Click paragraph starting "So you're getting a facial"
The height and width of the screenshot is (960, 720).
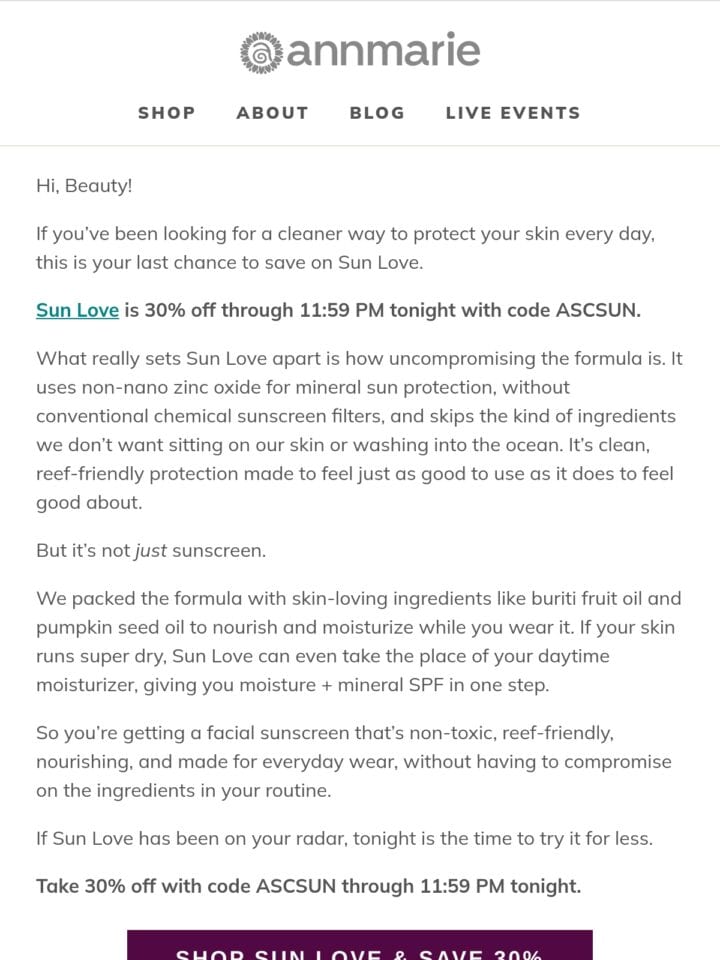pos(354,762)
